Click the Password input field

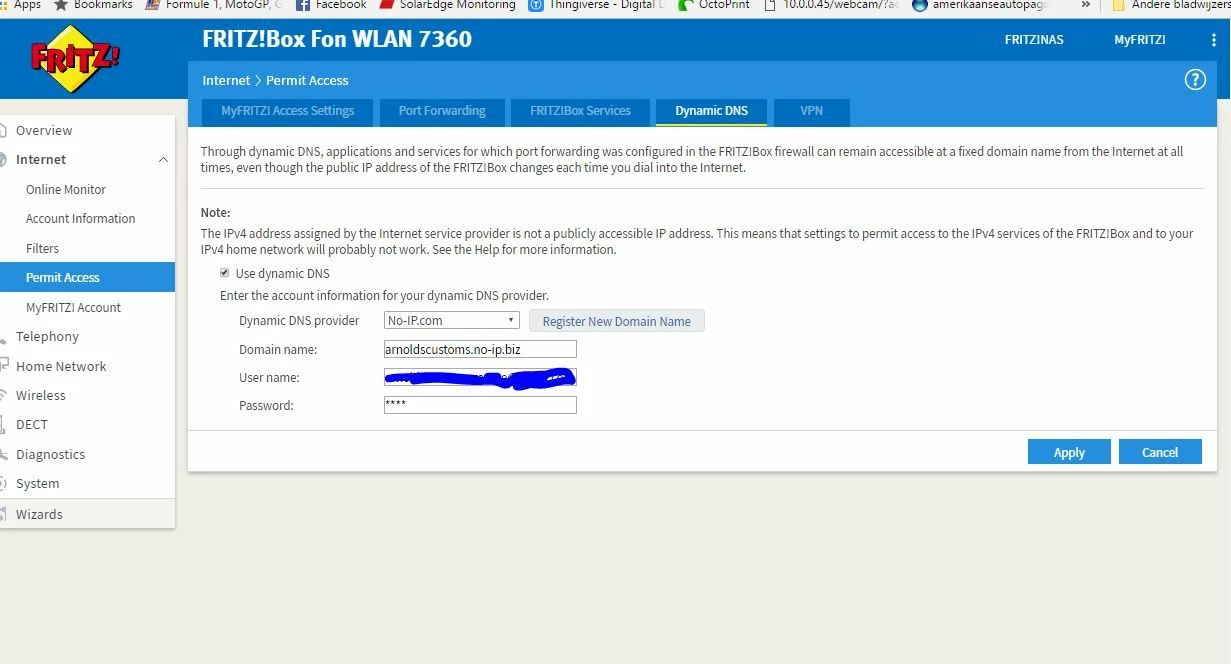[x=480, y=405]
